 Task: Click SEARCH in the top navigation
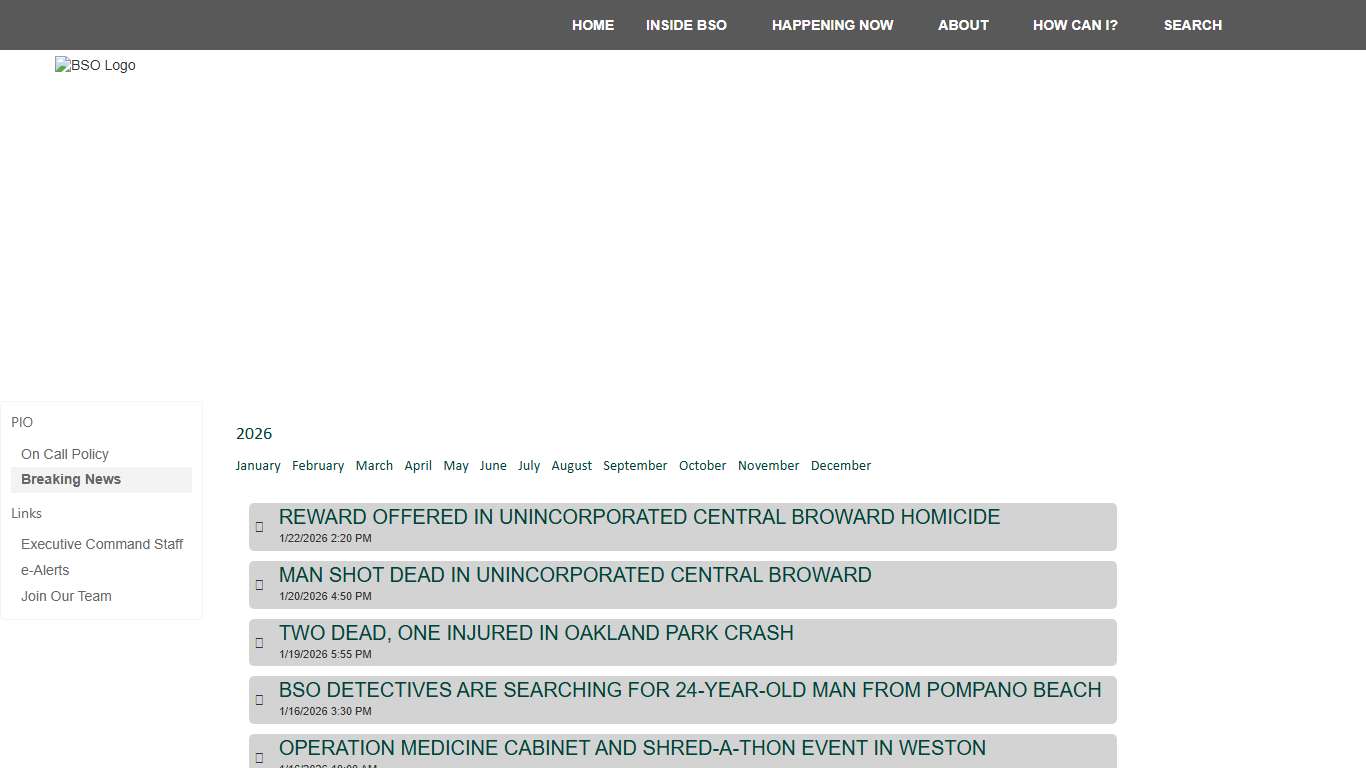pos(1193,25)
